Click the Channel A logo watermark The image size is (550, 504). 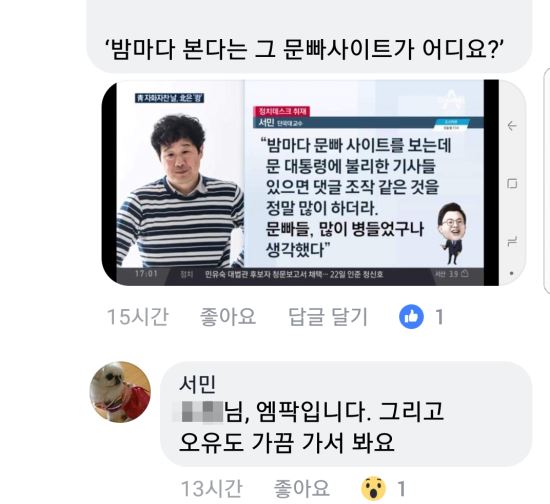coord(451,101)
